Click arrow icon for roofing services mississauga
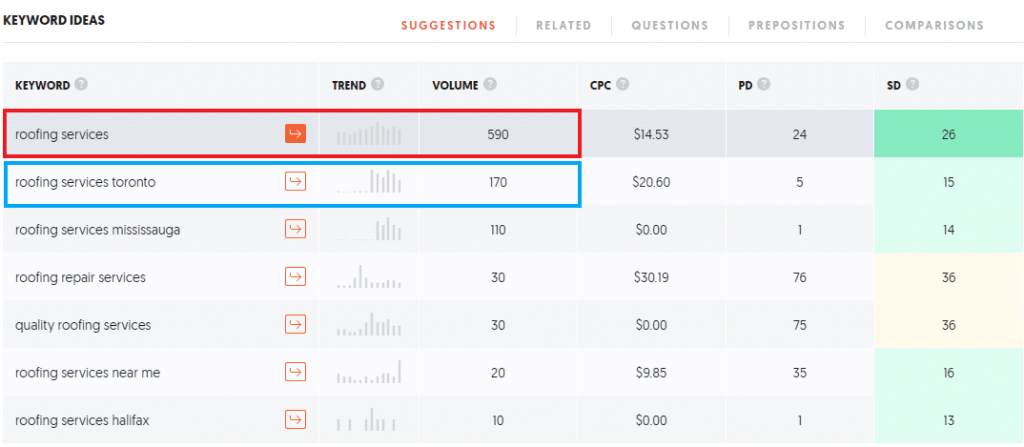 click(x=296, y=229)
